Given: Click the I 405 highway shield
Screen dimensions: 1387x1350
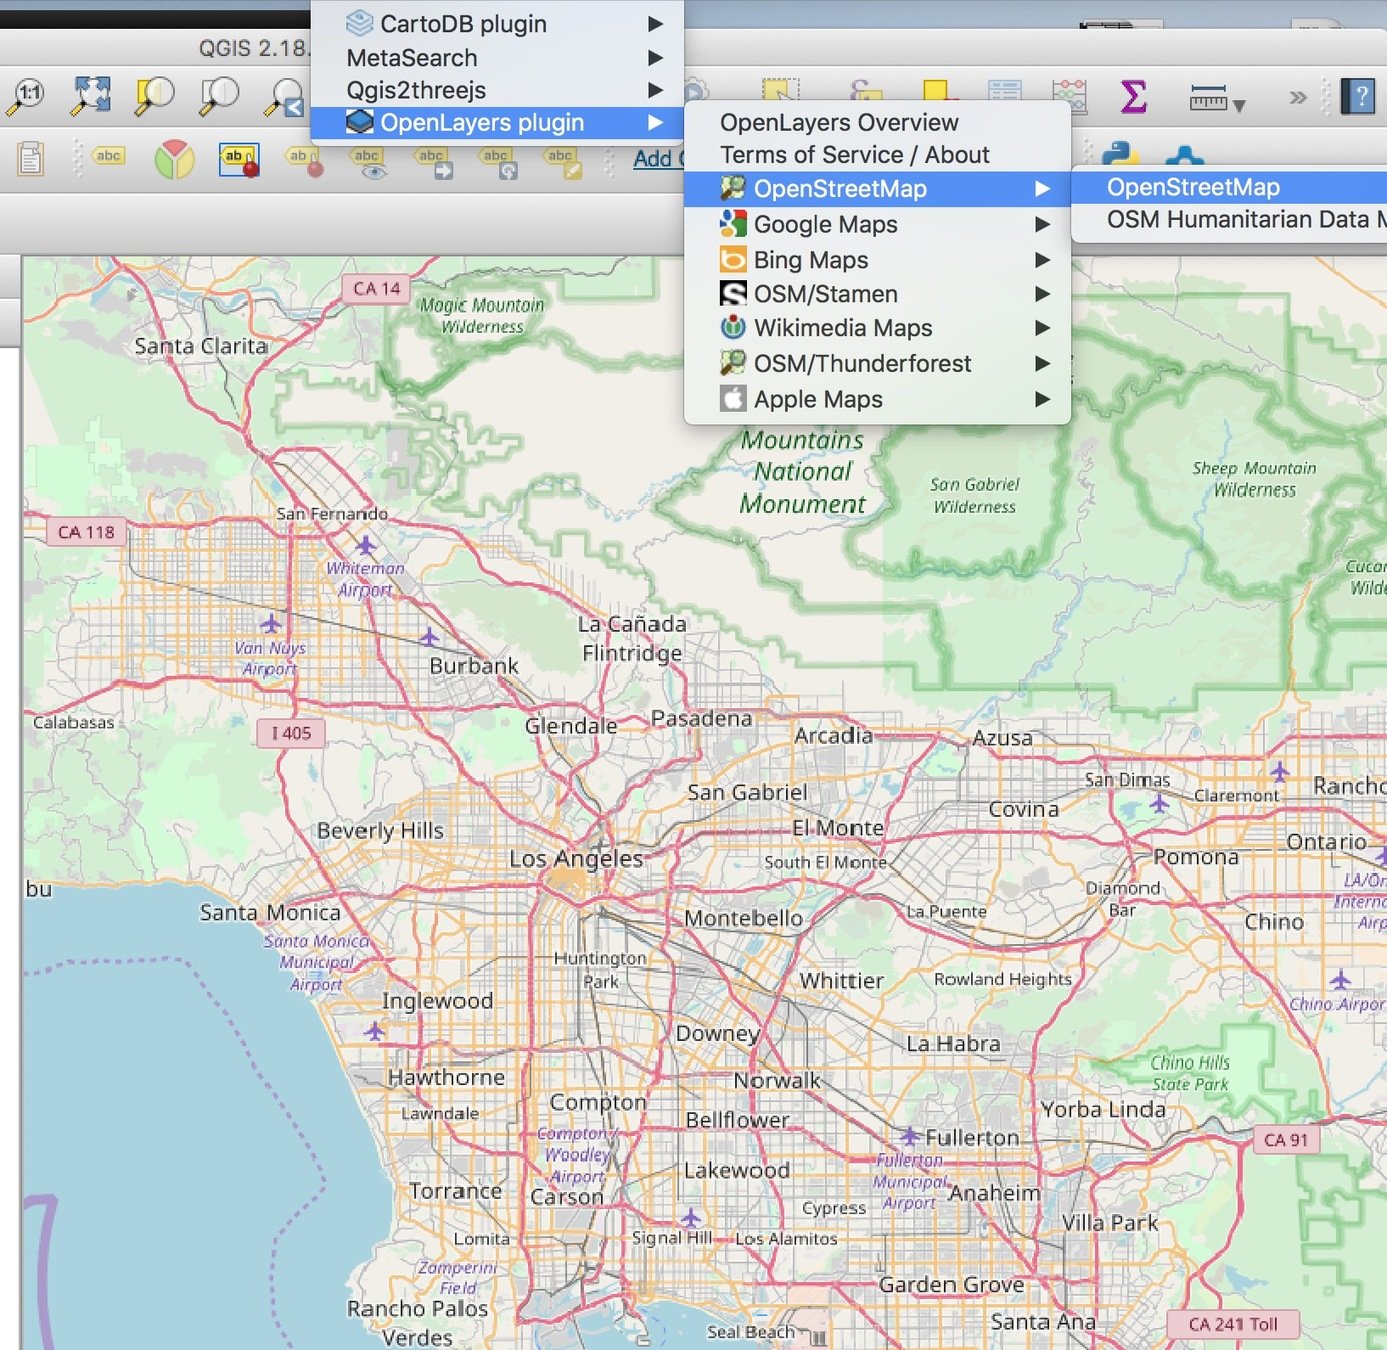Looking at the screenshot, I should tap(291, 733).
